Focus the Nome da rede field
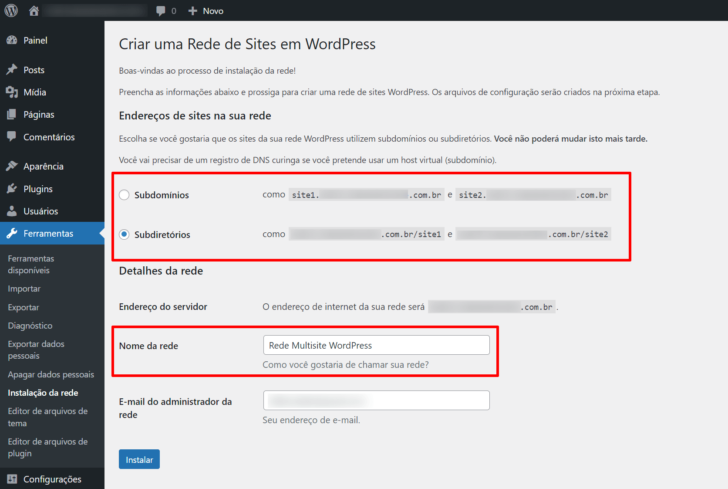Viewport: 728px width, 489px height. (x=376, y=345)
